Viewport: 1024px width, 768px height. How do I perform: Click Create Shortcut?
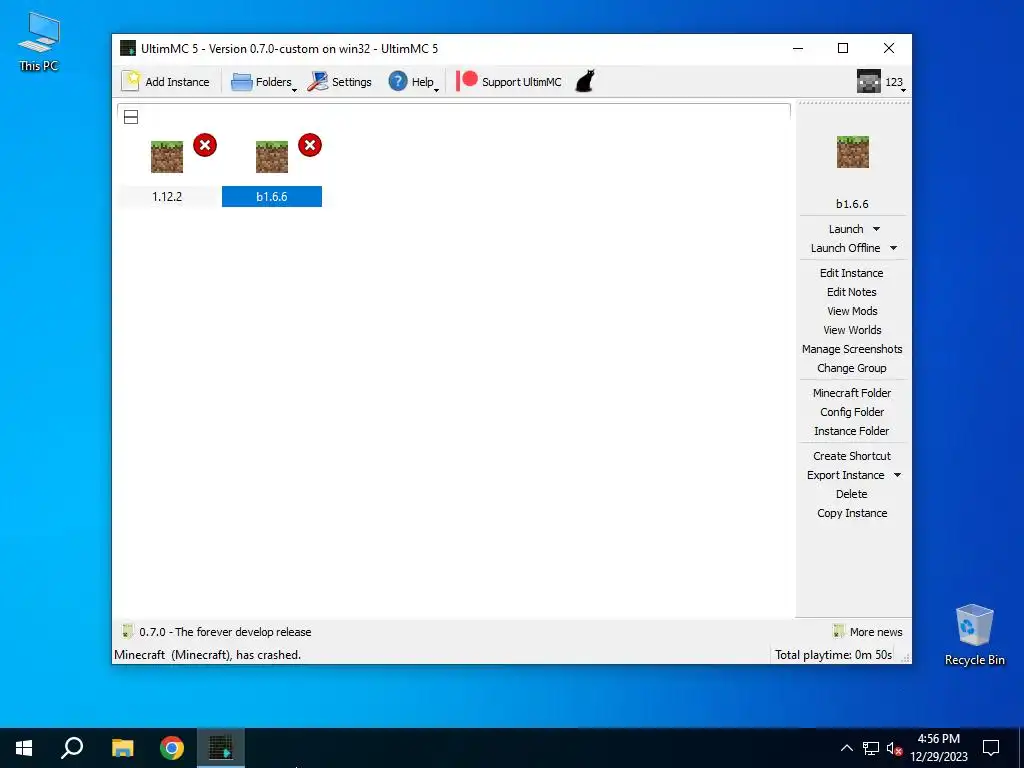pyautogui.click(x=852, y=456)
